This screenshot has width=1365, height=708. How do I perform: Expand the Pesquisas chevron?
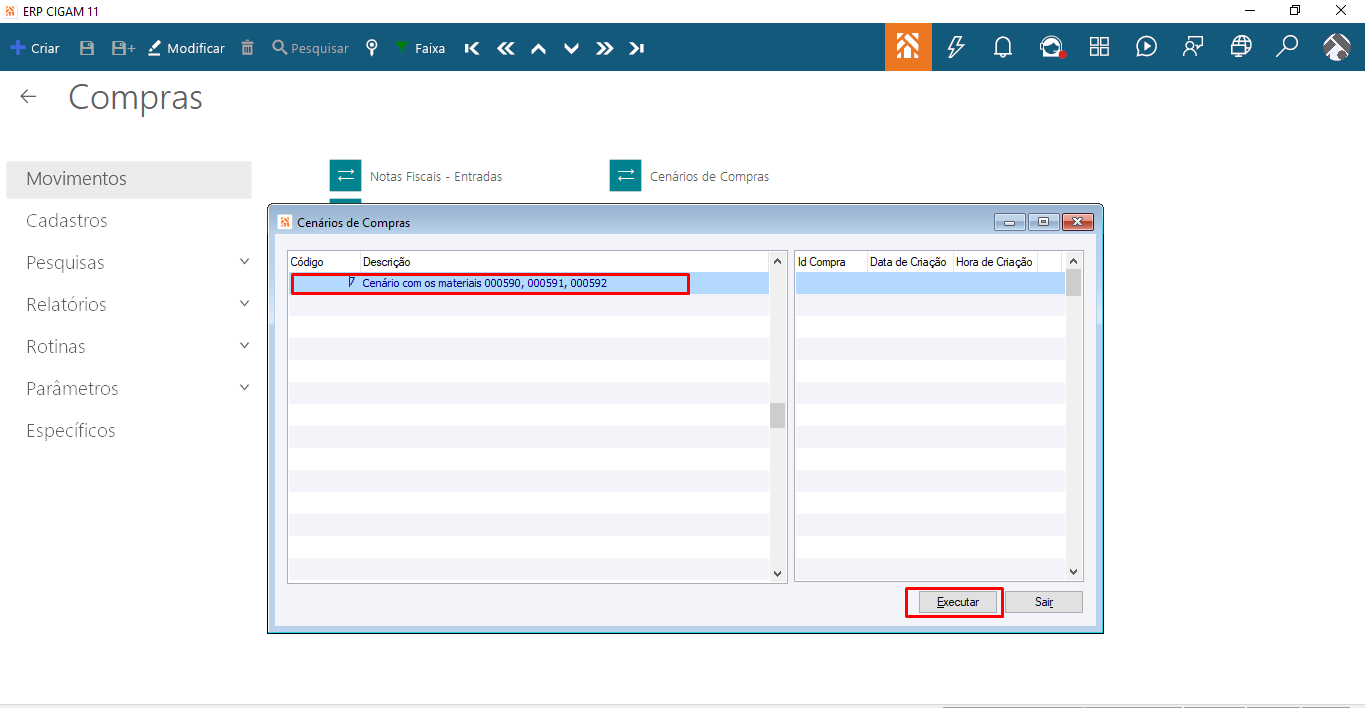point(245,262)
